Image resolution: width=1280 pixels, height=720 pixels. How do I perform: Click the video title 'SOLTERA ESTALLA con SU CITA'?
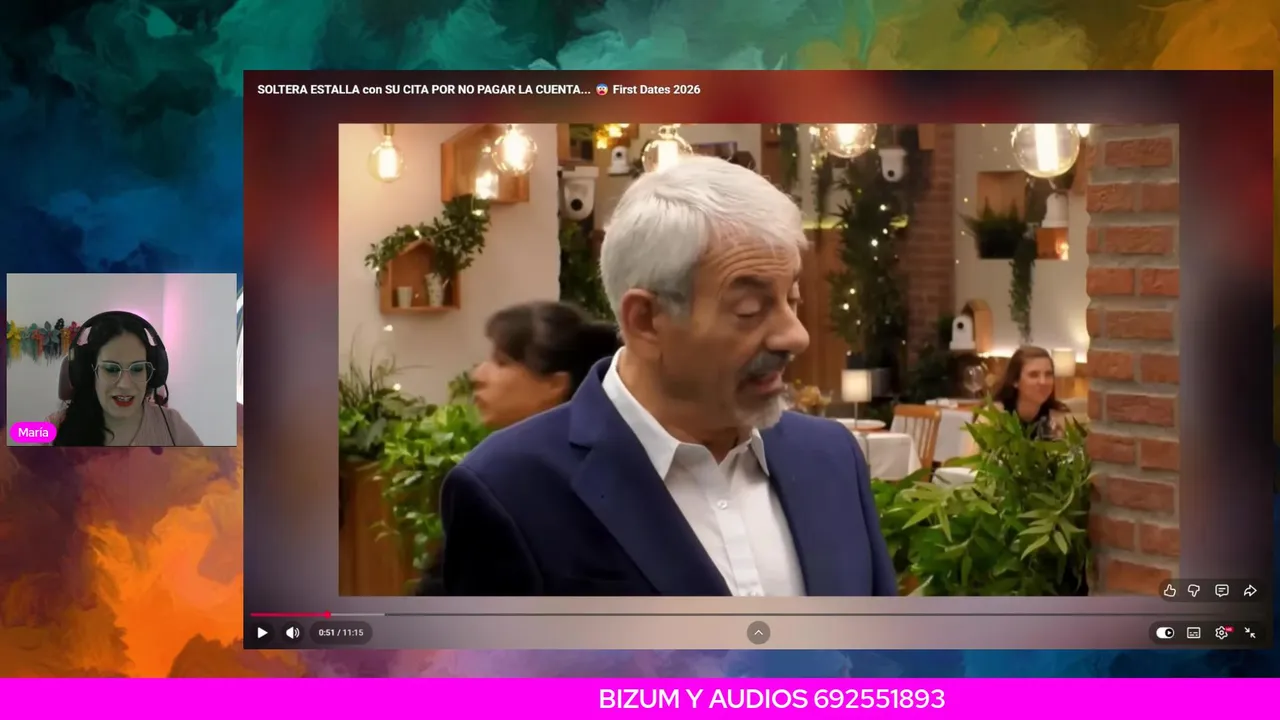click(478, 89)
